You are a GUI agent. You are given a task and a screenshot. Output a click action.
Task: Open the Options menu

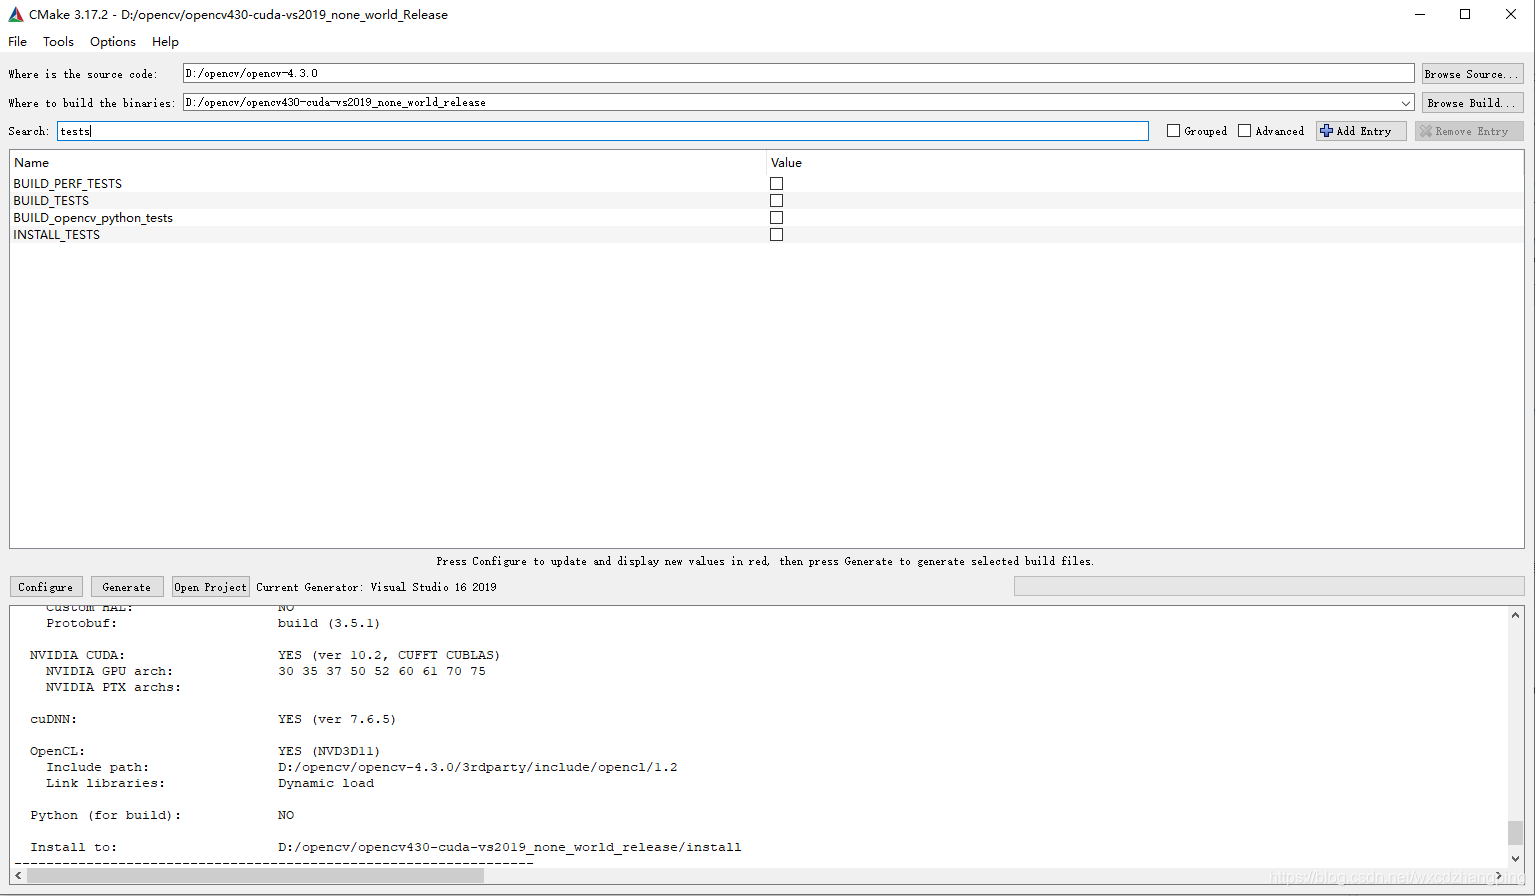(x=113, y=42)
